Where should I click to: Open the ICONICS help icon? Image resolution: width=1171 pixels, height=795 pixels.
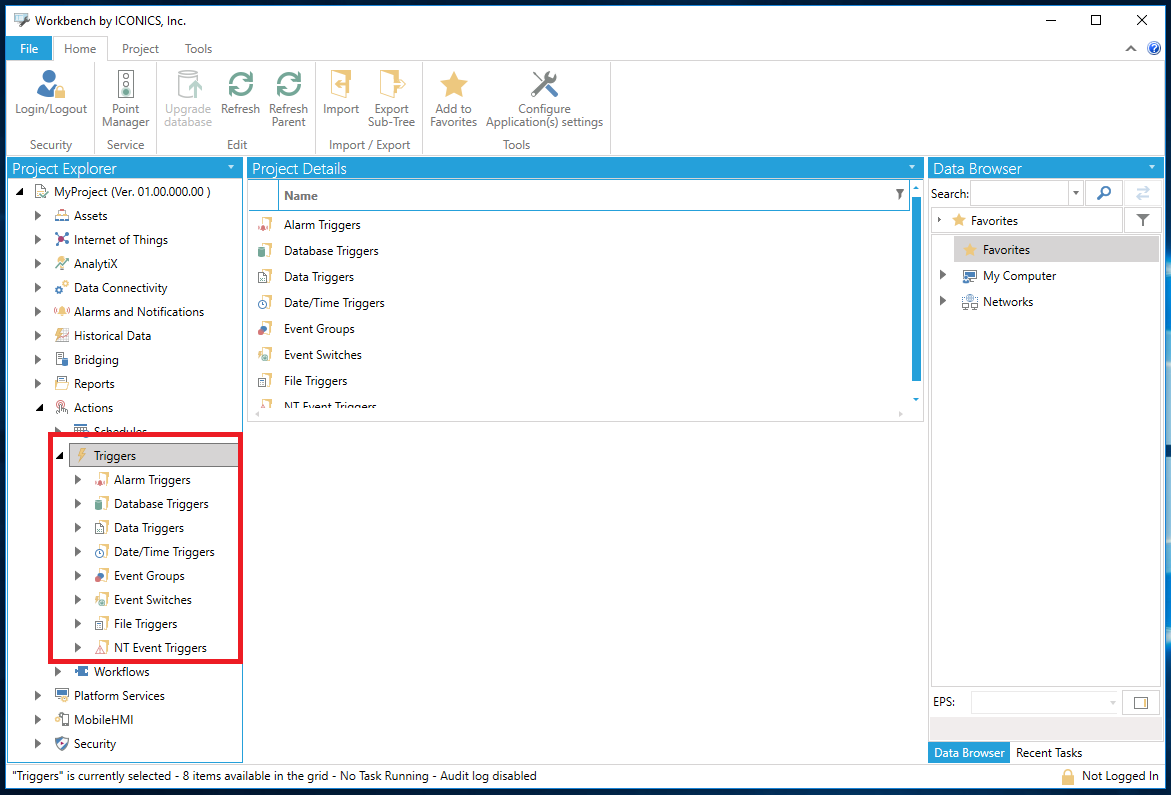[x=1153, y=48]
